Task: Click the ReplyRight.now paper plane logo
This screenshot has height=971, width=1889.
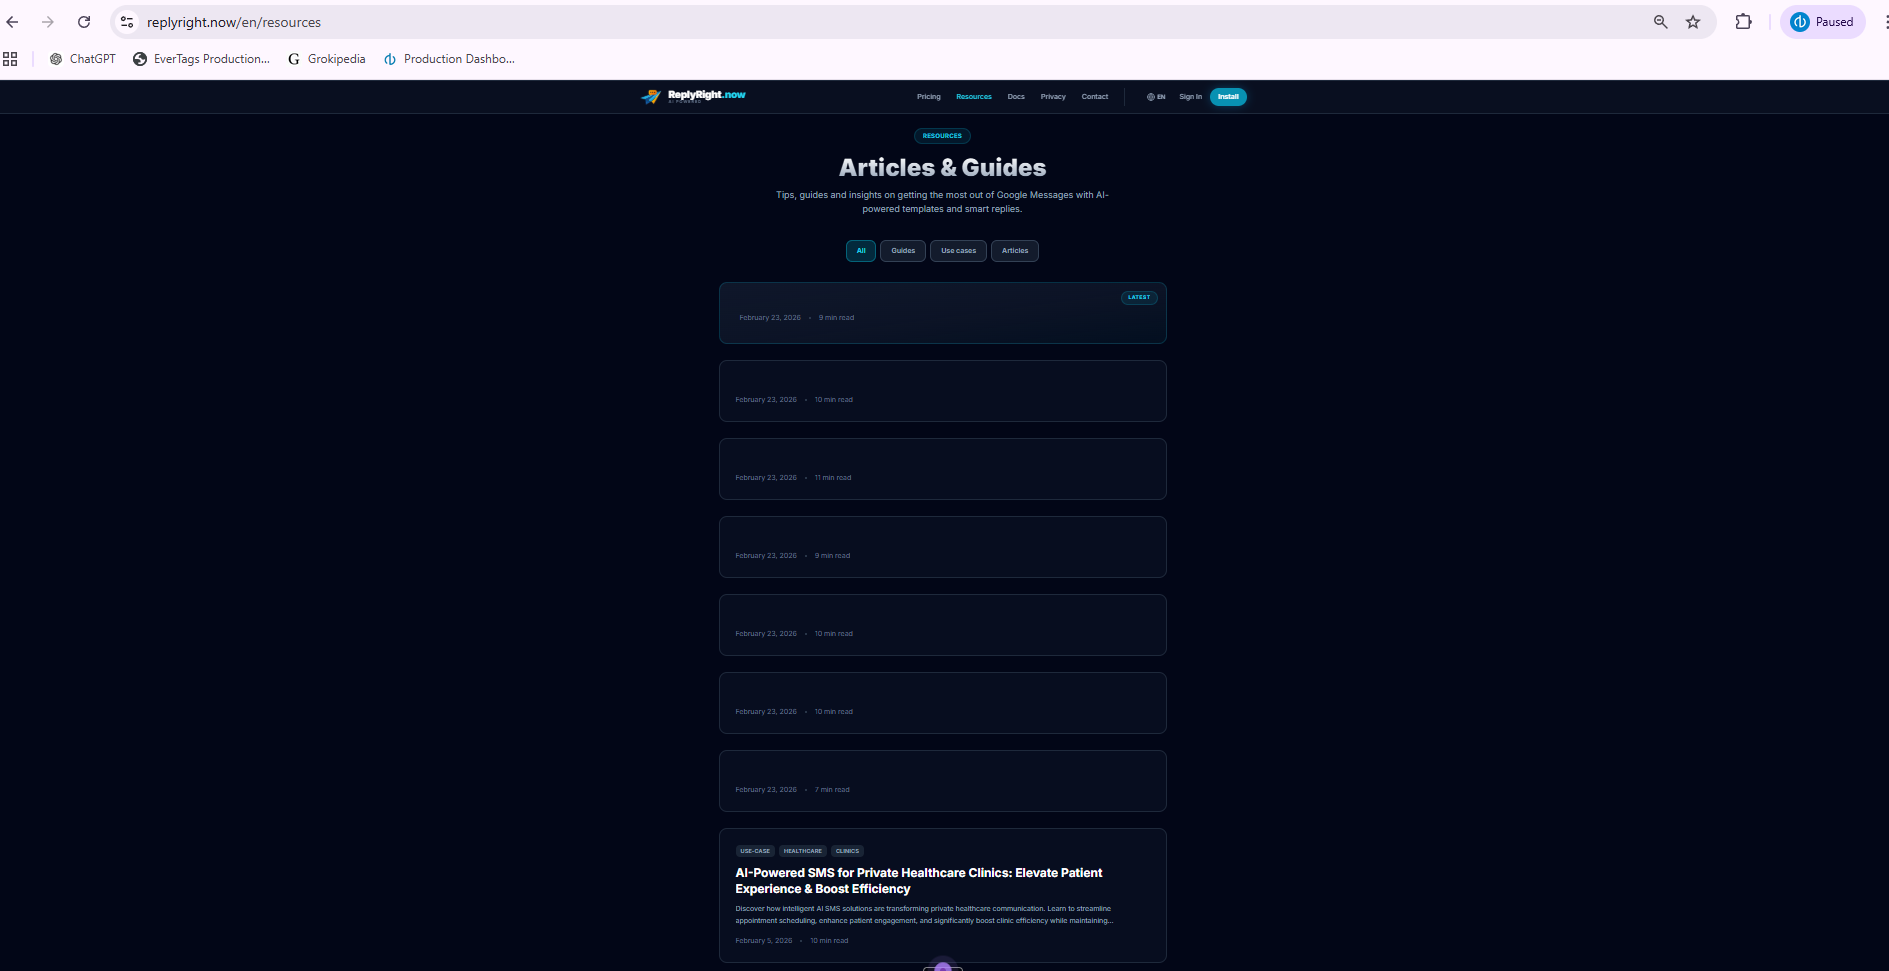Action: 651,97
